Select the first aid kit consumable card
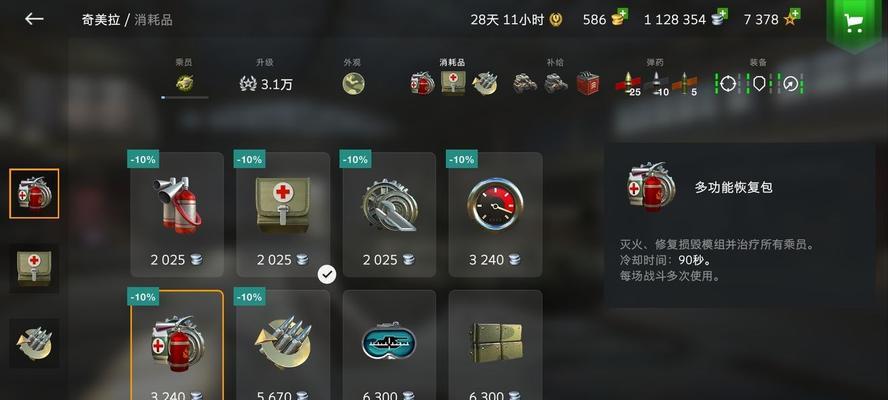 coord(283,215)
